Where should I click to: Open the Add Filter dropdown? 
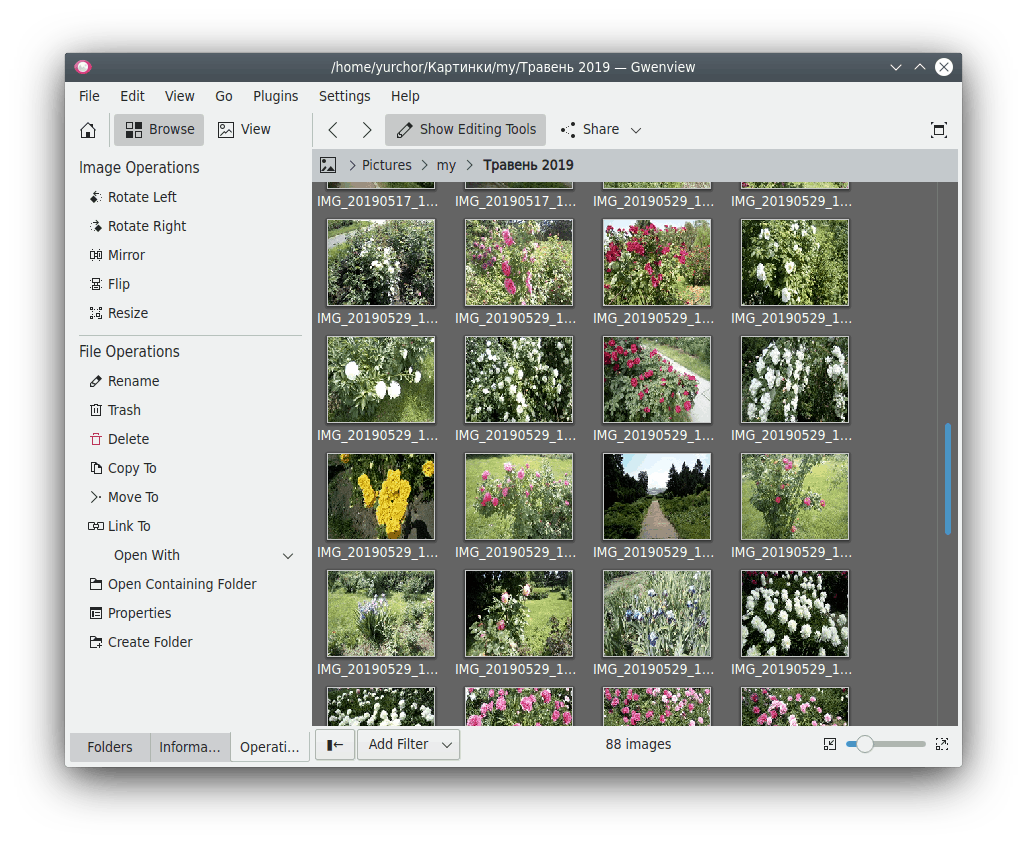(x=408, y=745)
